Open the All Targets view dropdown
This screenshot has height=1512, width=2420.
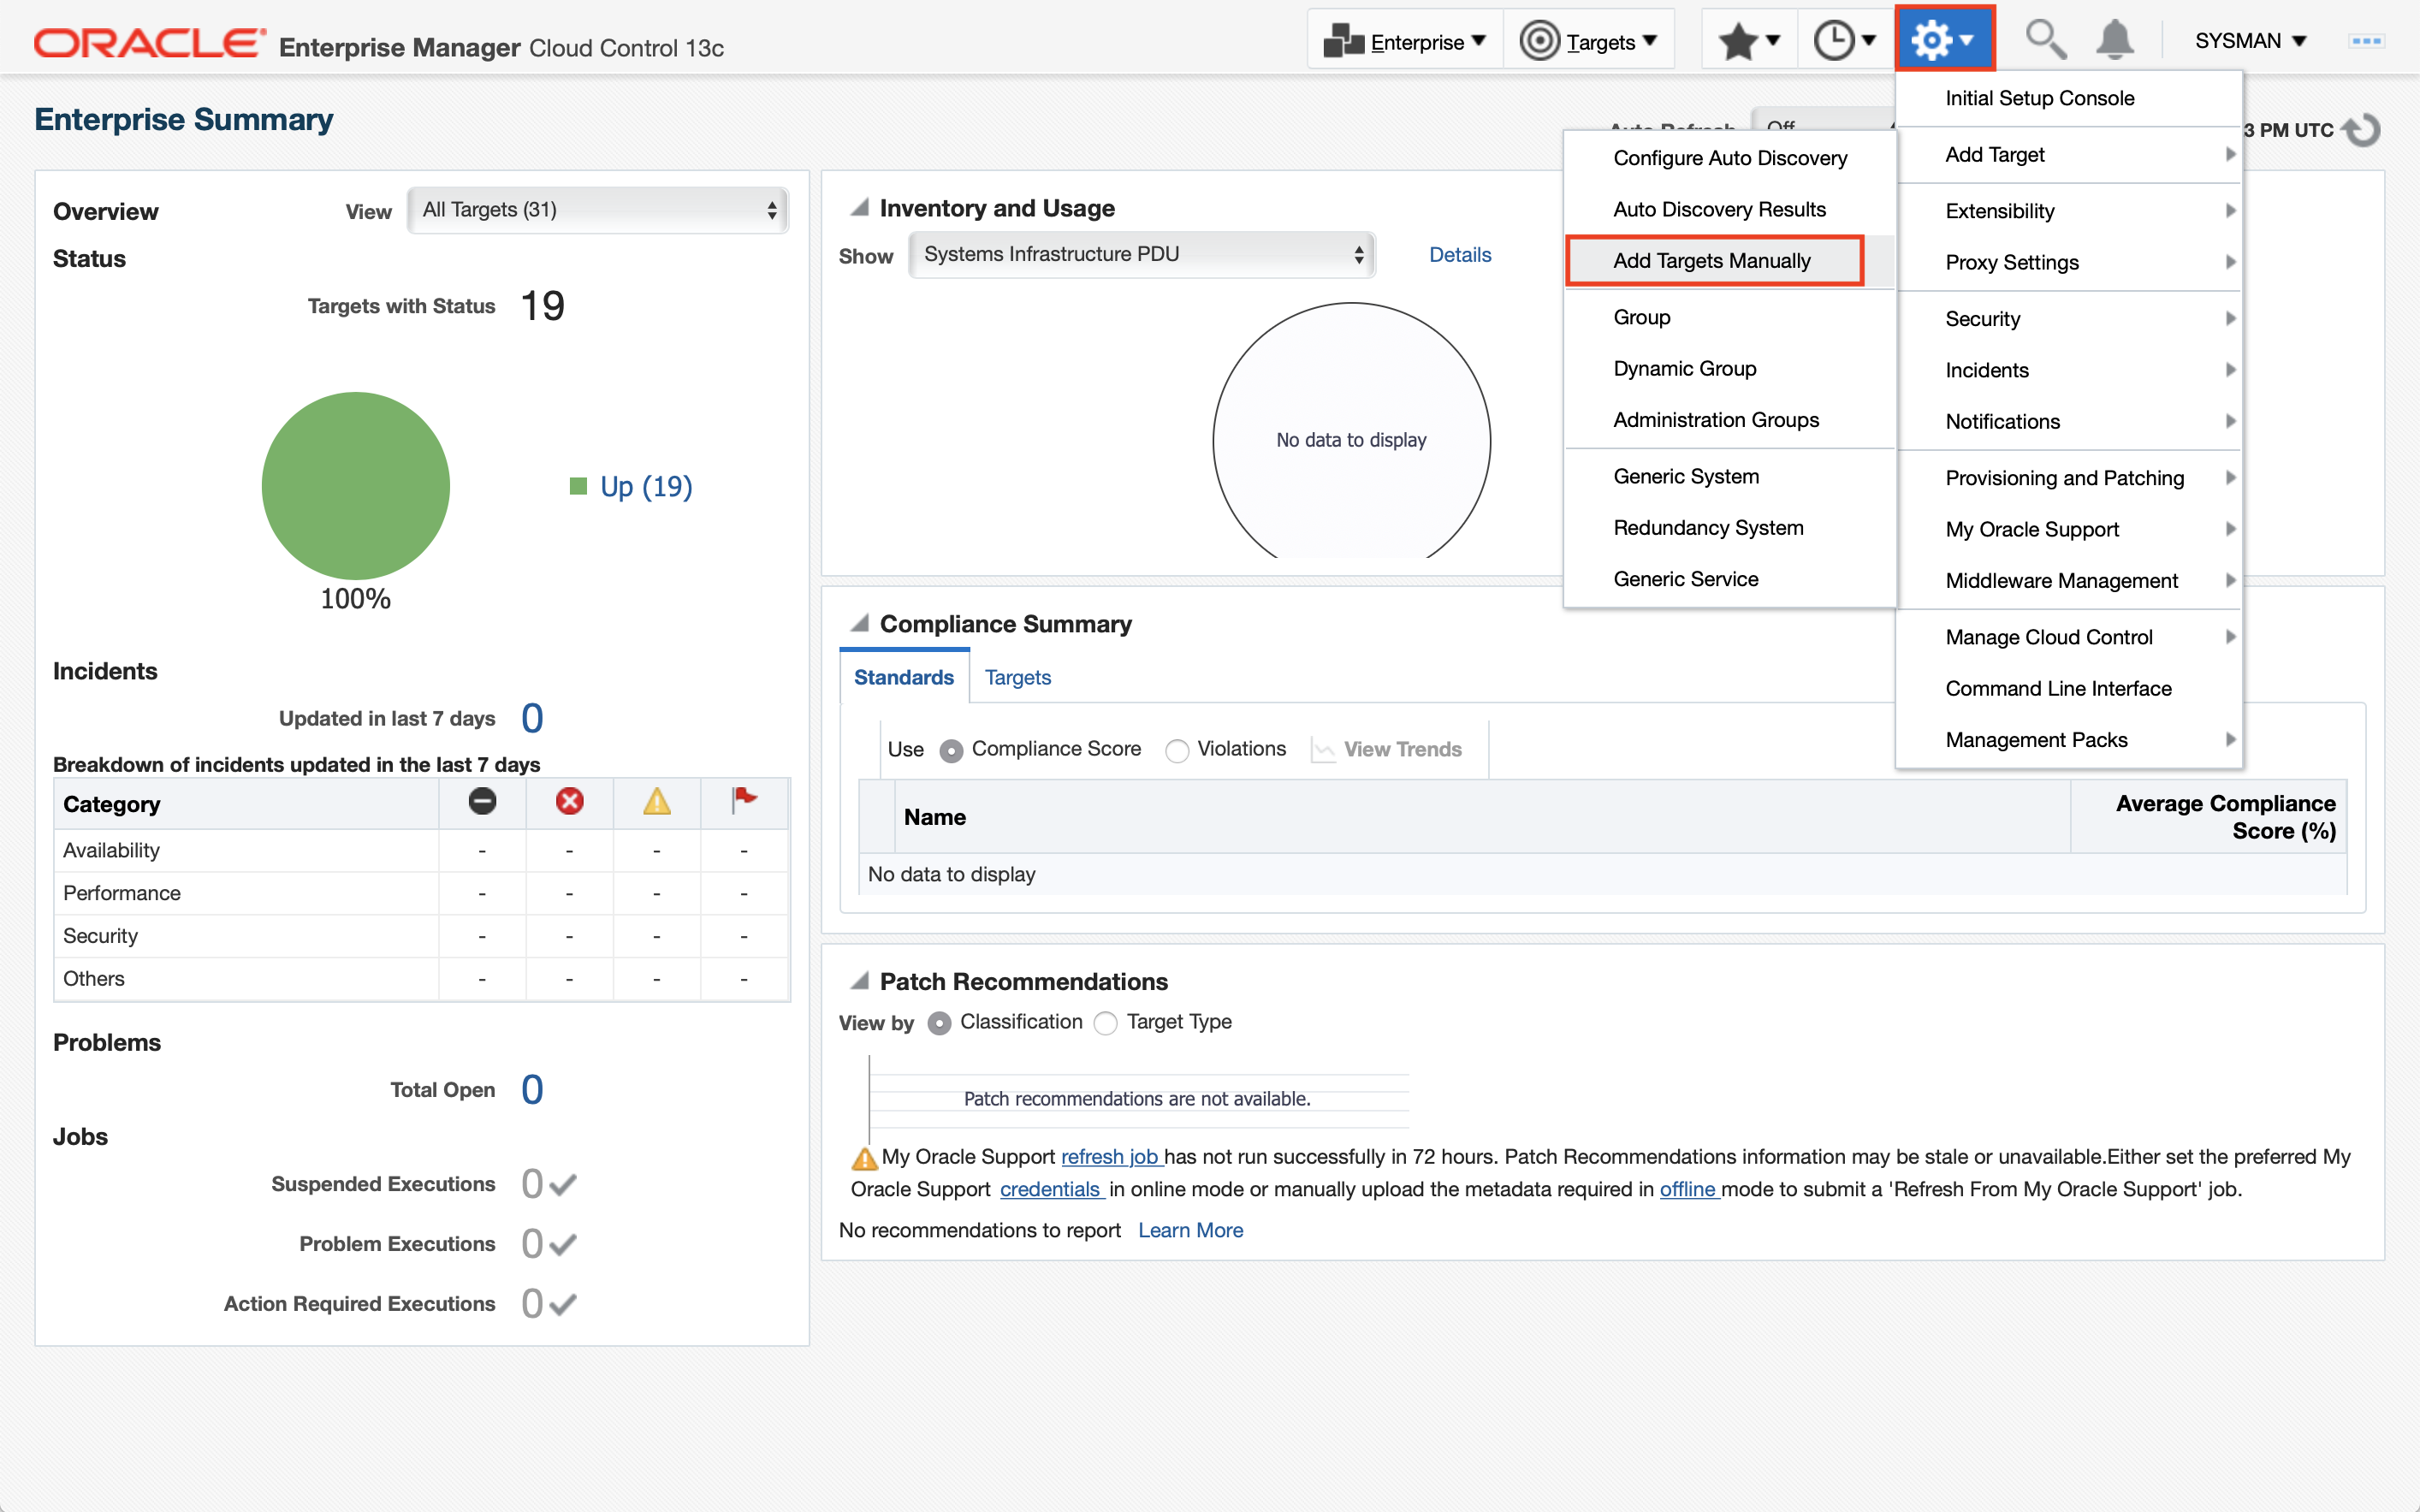point(598,210)
